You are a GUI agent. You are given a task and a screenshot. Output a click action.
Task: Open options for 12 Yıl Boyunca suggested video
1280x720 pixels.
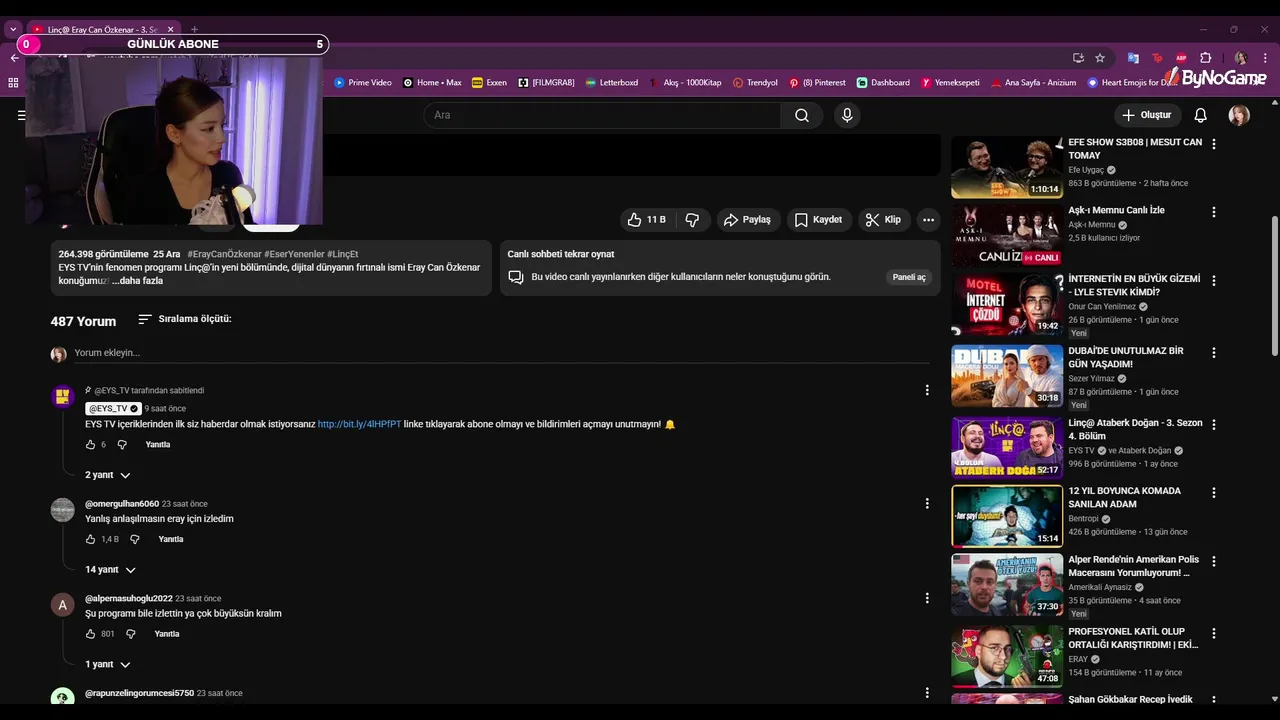(1214, 493)
